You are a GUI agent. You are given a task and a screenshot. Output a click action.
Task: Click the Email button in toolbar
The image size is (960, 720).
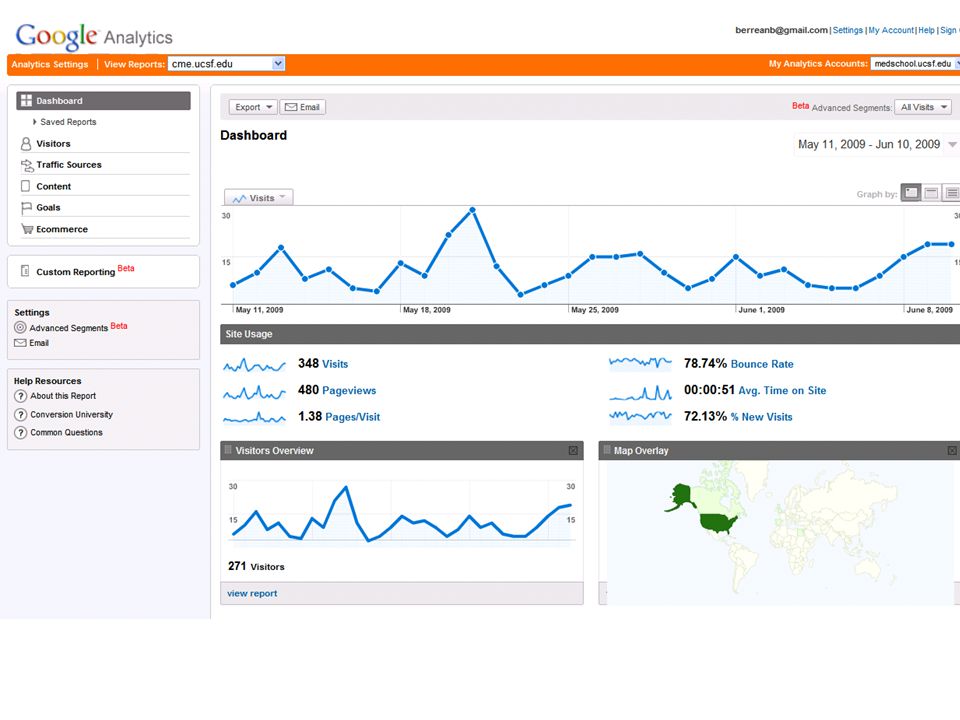[303, 107]
